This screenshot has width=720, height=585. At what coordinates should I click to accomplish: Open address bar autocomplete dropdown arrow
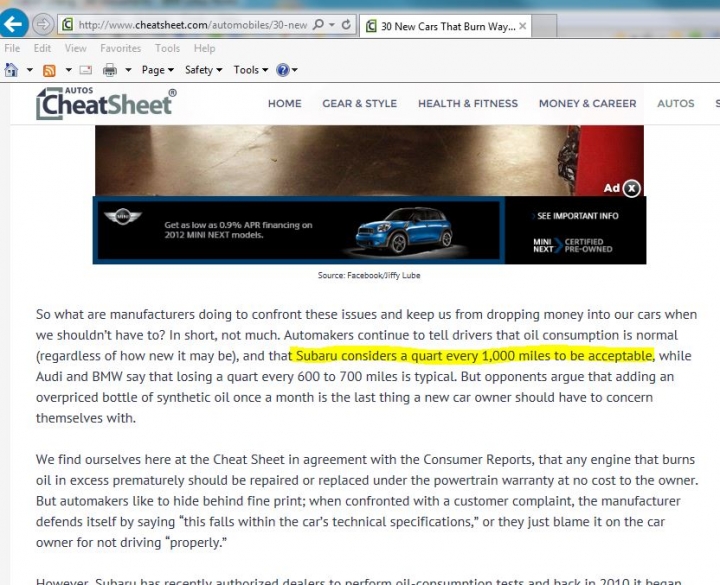click(x=332, y=24)
